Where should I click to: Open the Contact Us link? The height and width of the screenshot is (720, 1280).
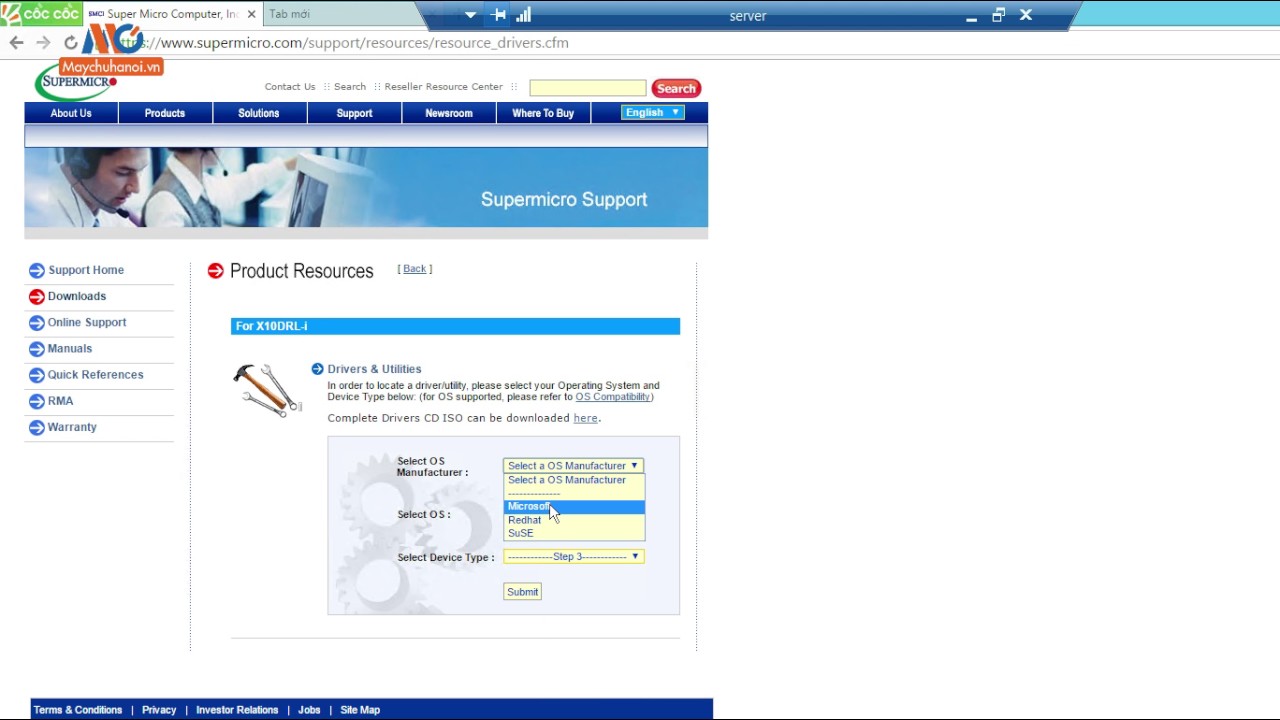290,87
